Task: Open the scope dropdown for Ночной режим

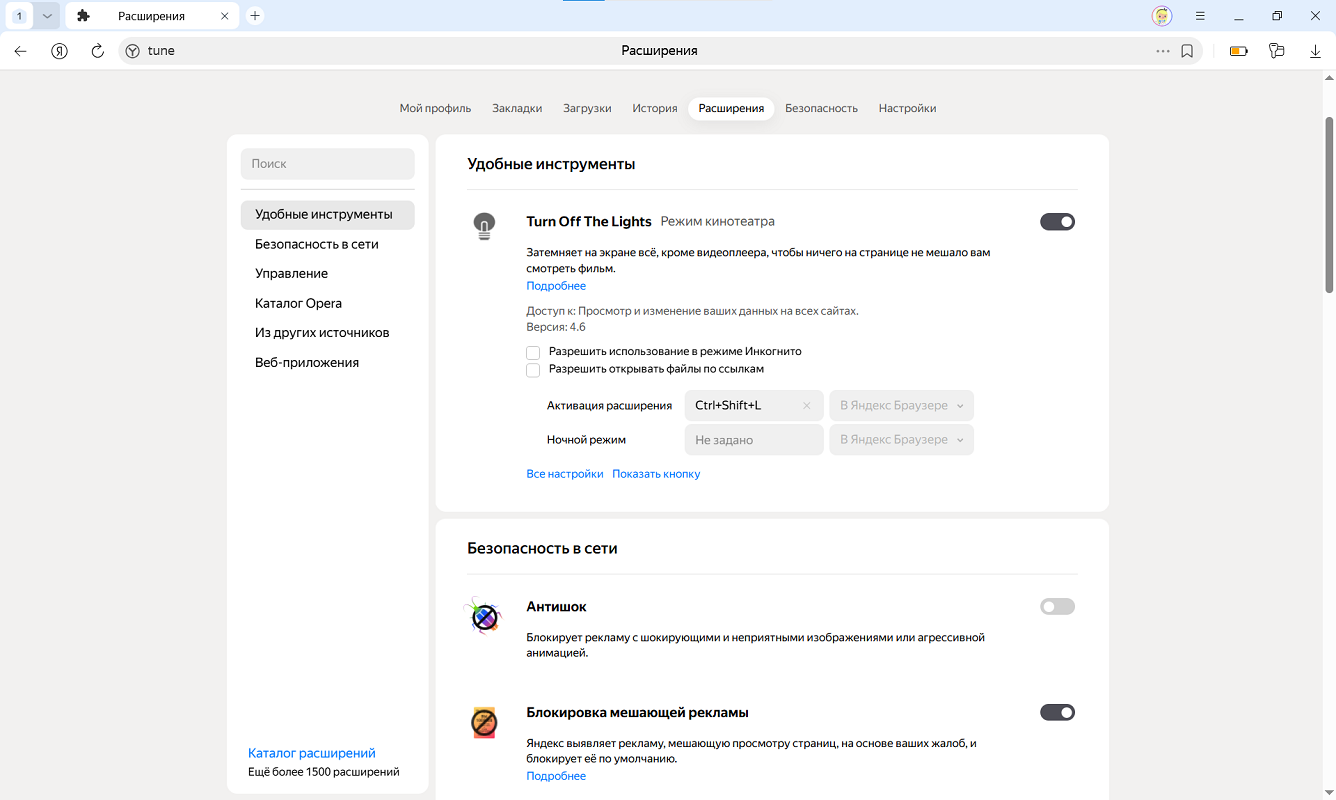Action: pos(901,440)
